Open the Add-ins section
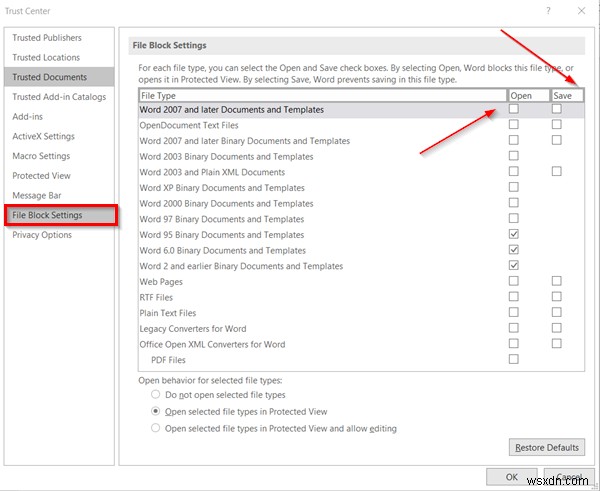Image resolution: width=600 pixels, height=491 pixels. tap(28, 116)
